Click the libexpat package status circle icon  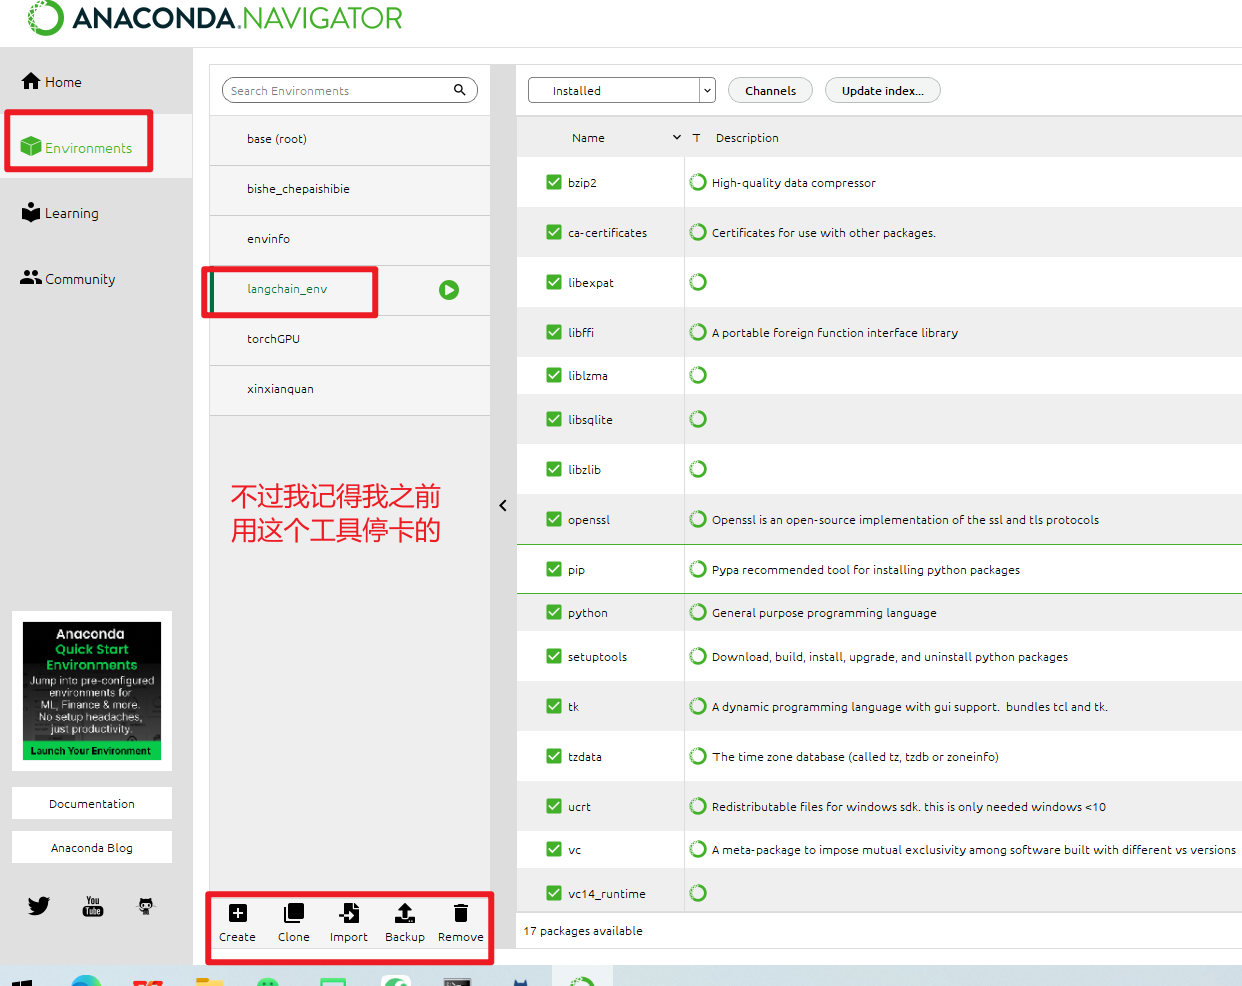[698, 282]
